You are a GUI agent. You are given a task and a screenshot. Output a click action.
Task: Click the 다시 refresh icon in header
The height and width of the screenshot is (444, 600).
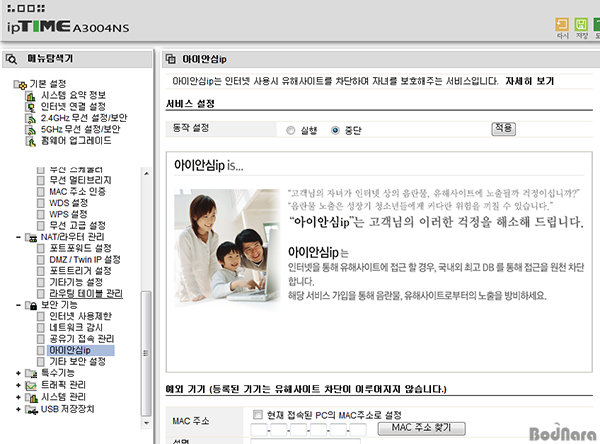[562, 25]
